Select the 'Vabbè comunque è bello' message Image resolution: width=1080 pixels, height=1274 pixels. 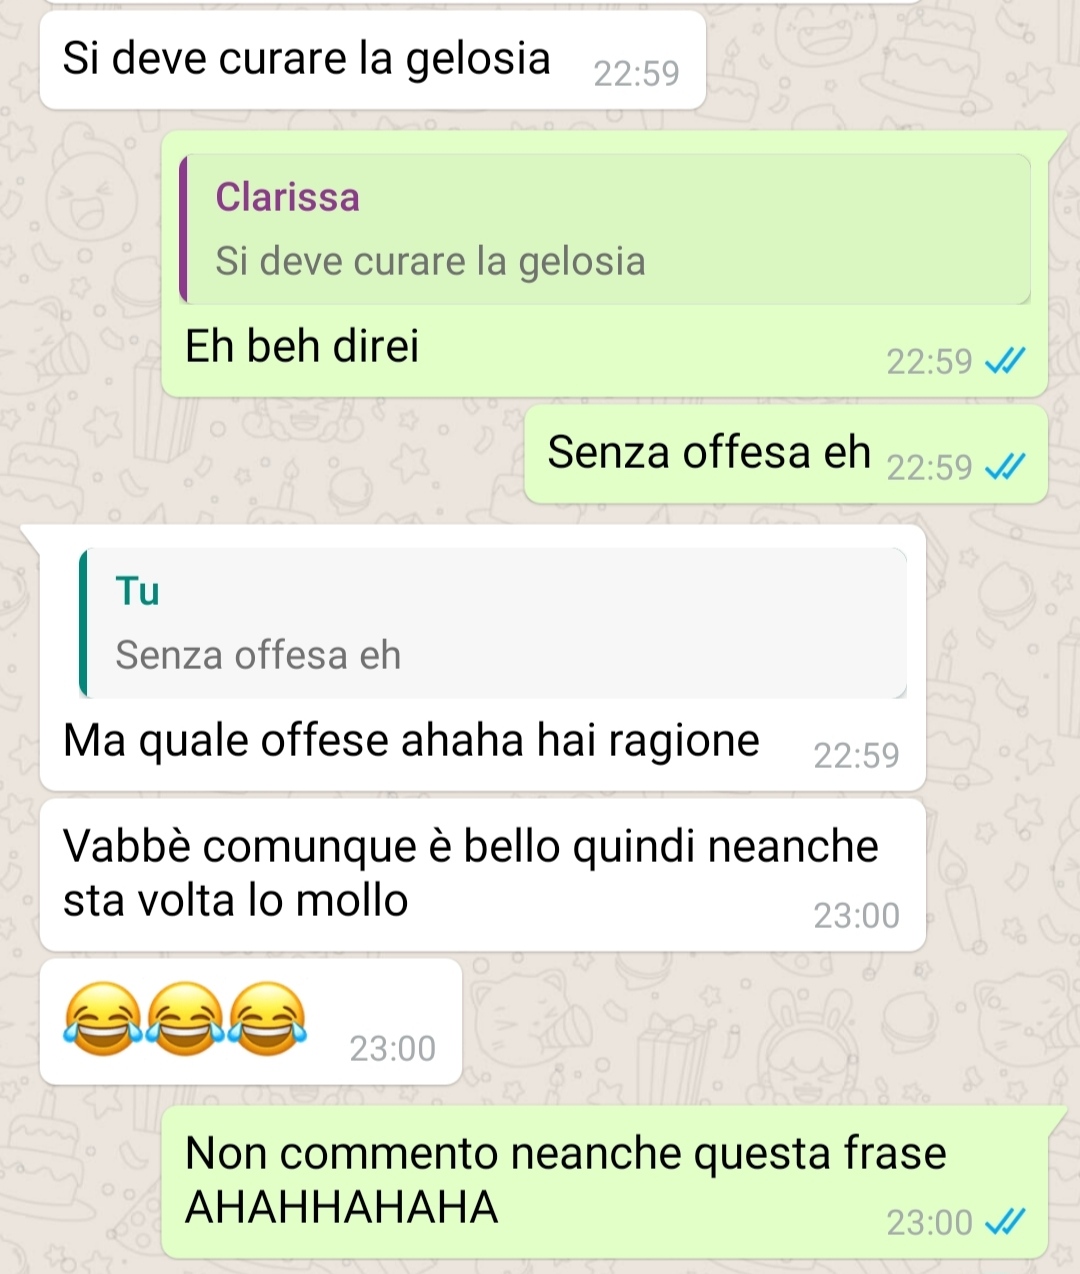(483, 875)
